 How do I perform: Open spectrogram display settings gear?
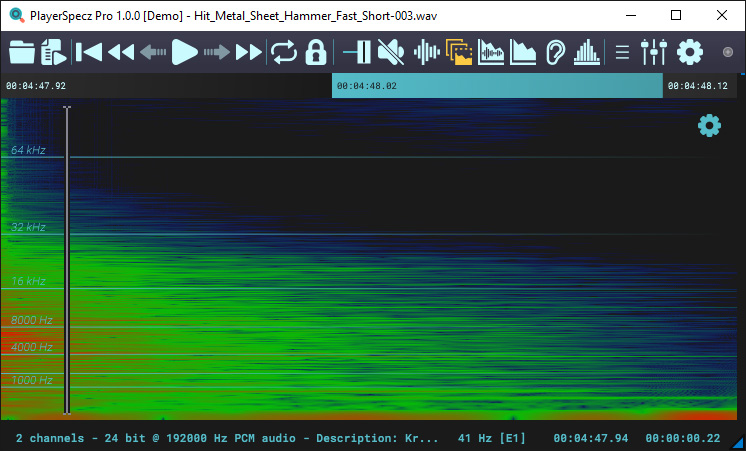tap(709, 125)
